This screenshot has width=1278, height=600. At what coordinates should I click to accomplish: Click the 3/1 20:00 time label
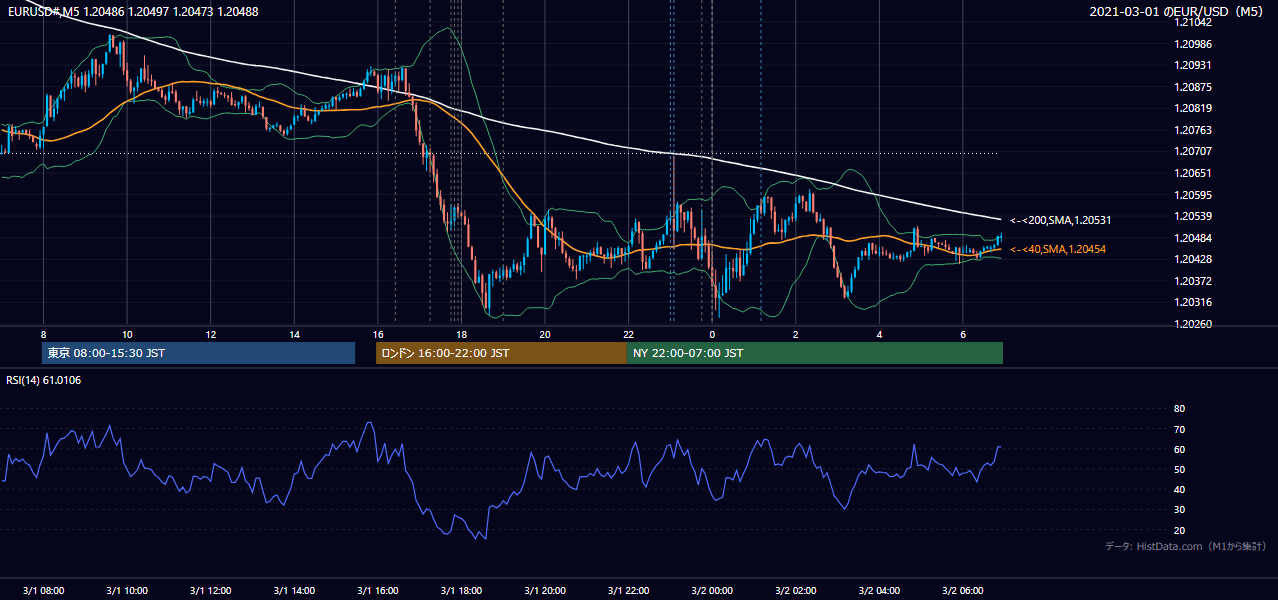[545, 591]
